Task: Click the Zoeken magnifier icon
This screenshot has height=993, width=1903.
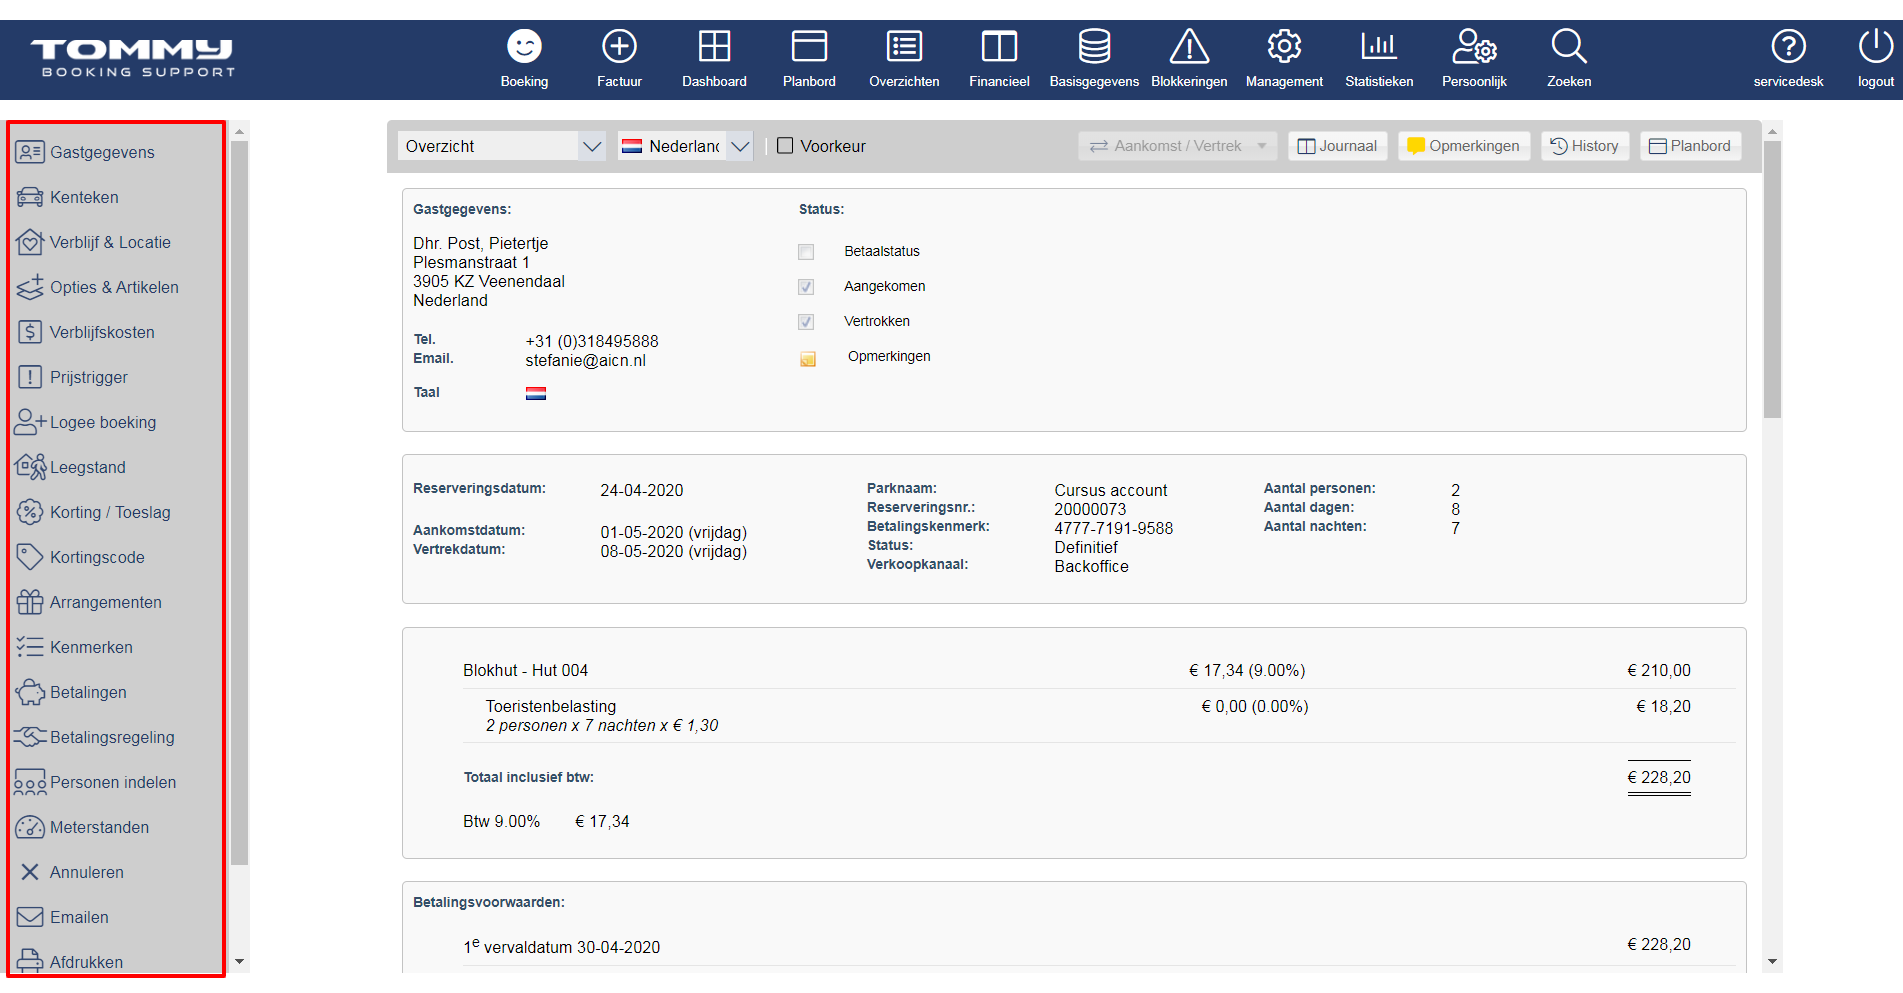Action: 1569,46
